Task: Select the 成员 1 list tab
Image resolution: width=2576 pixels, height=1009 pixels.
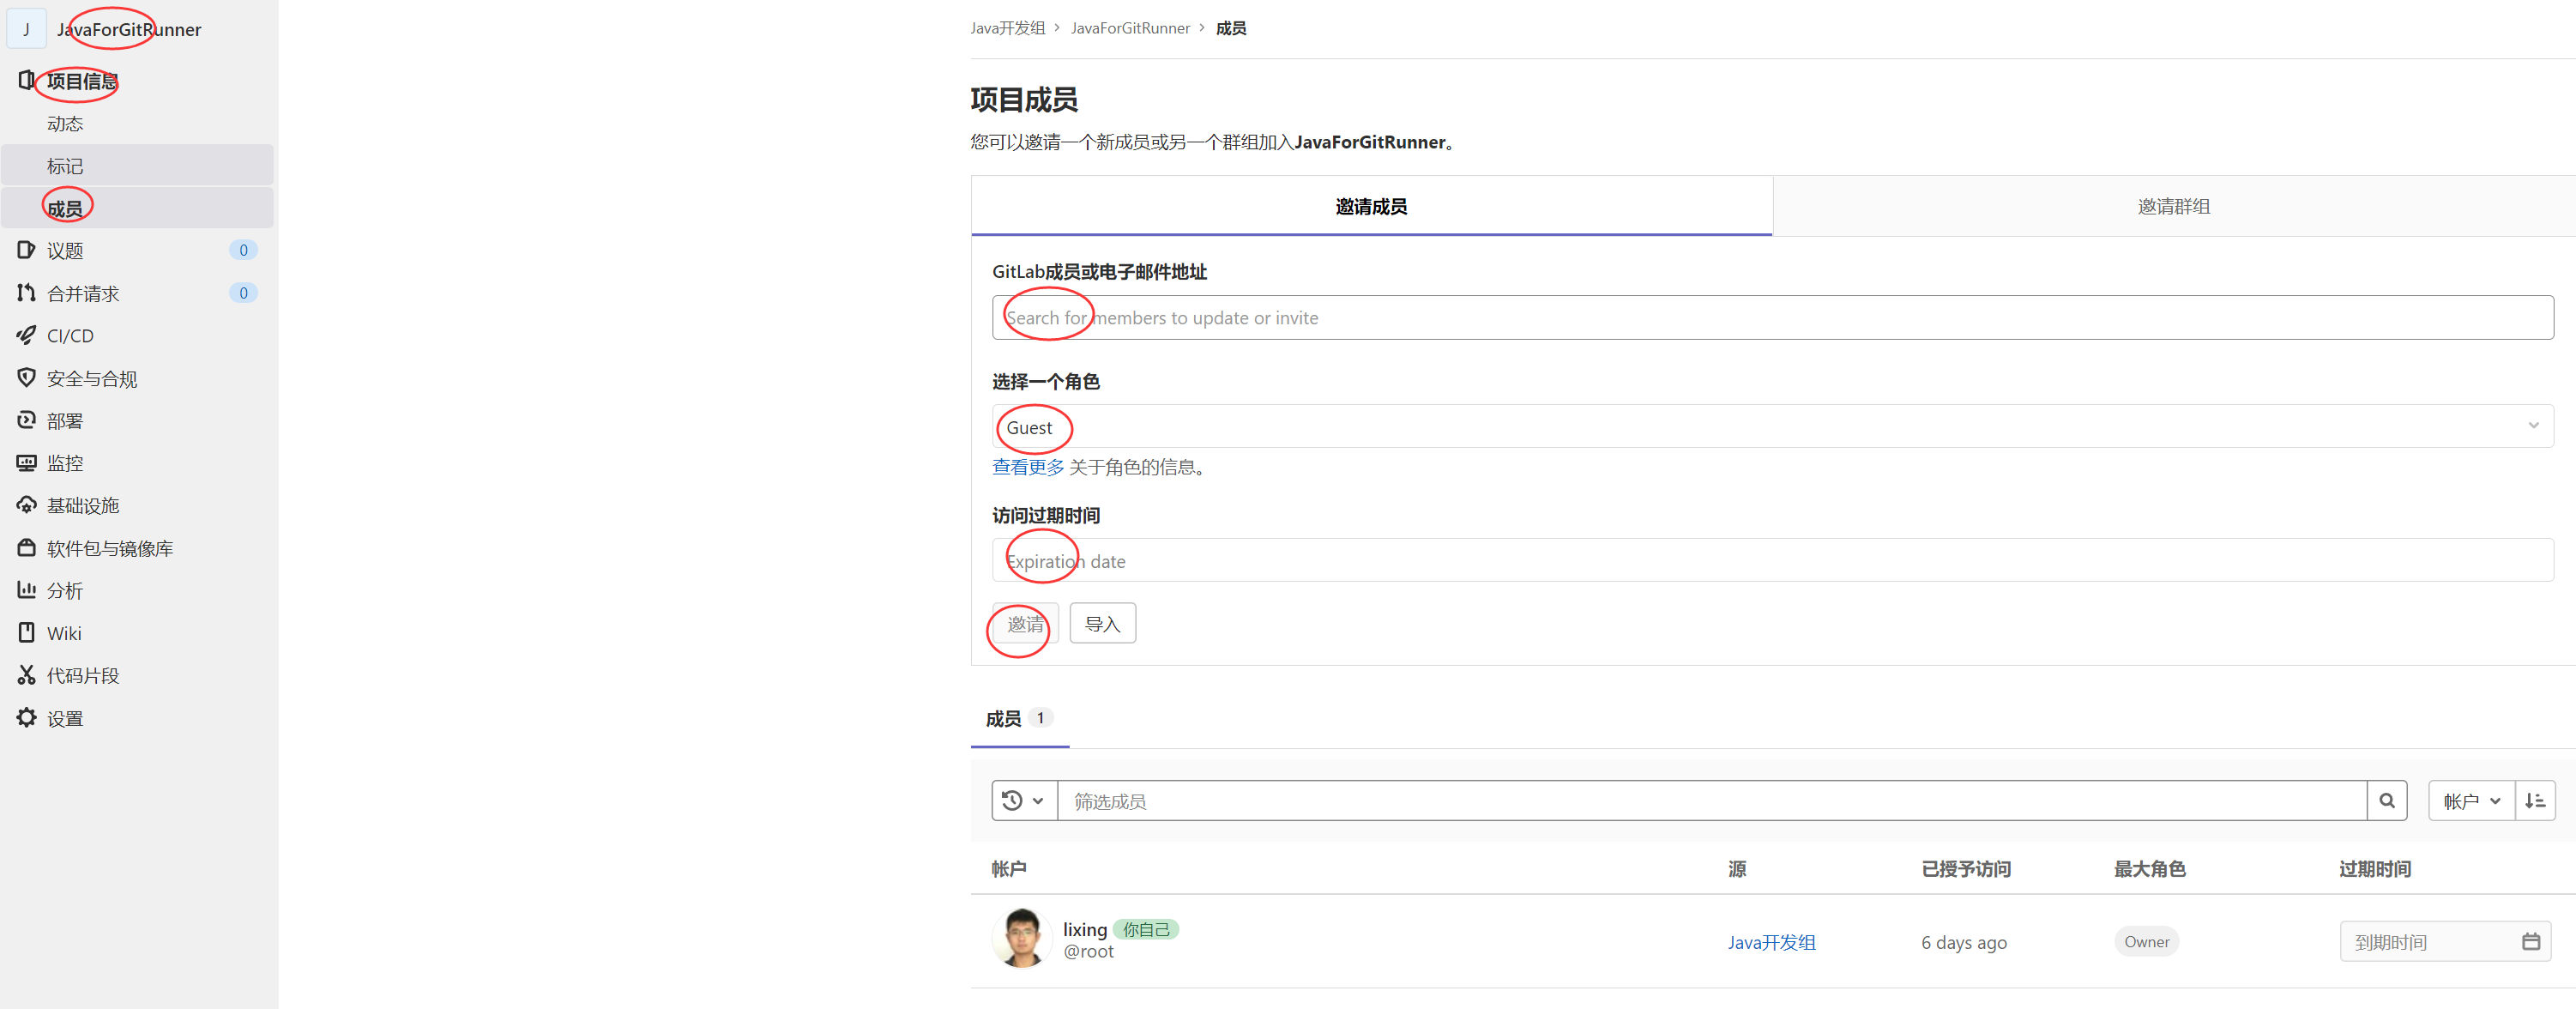Action: pyautogui.click(x=1019, y=718)
